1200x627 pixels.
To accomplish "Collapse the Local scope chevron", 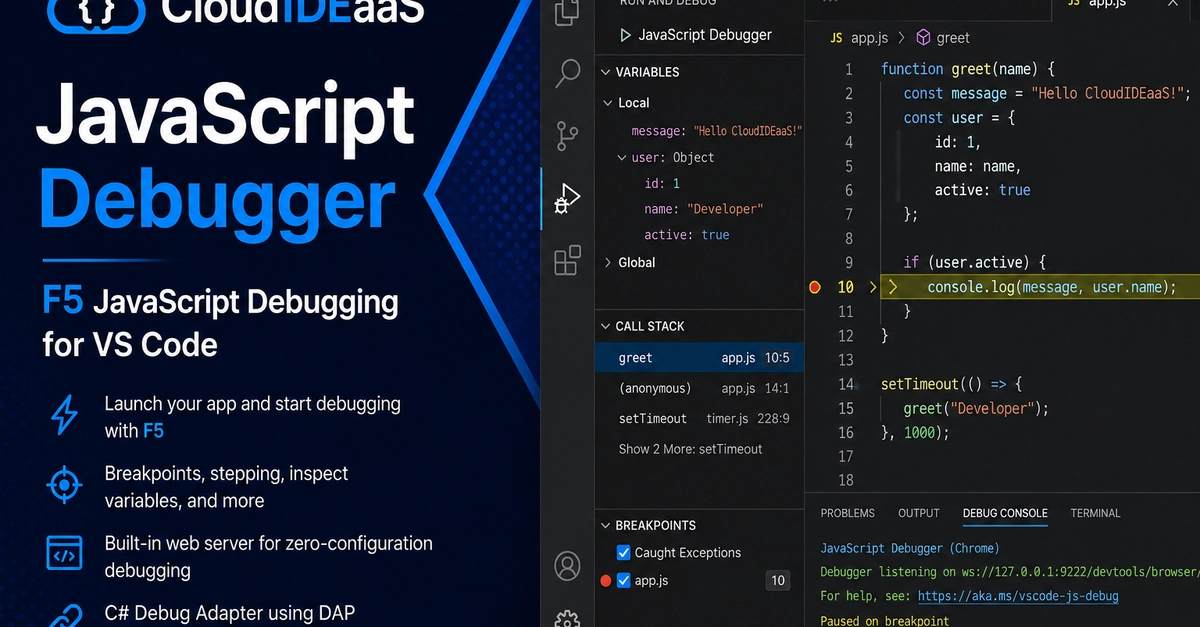I will [609, 103].
